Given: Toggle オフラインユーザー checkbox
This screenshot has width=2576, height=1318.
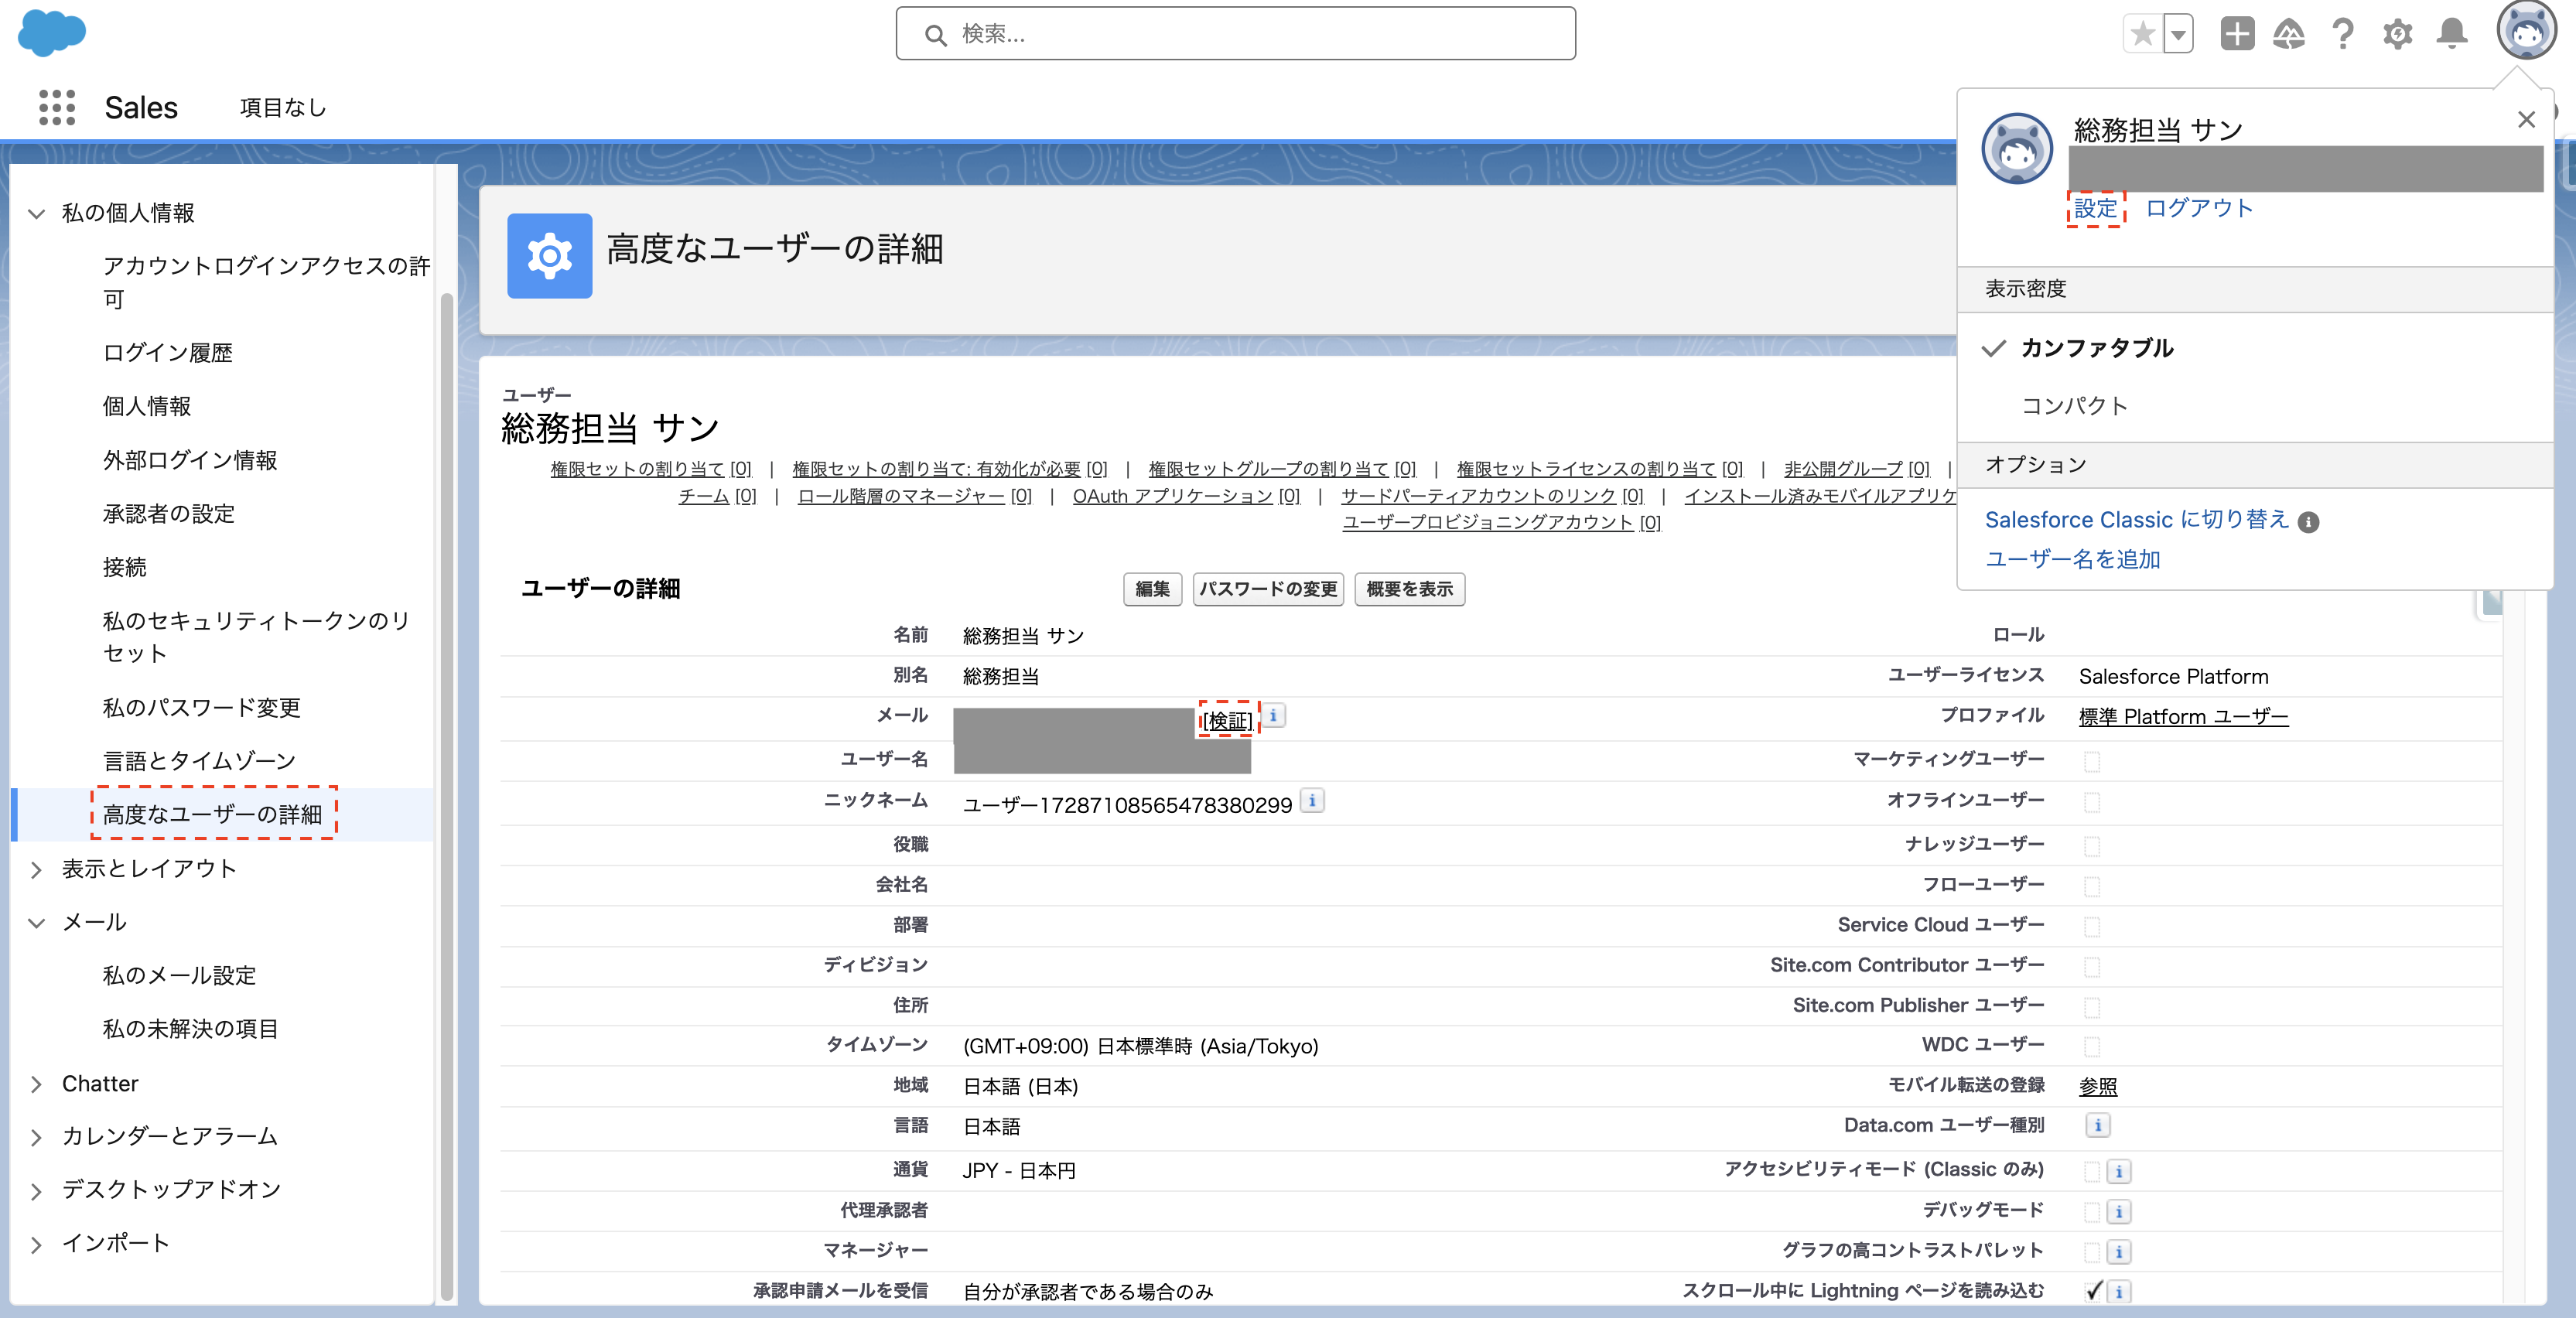Looking at the screenshot, I should pos(2092,802).
